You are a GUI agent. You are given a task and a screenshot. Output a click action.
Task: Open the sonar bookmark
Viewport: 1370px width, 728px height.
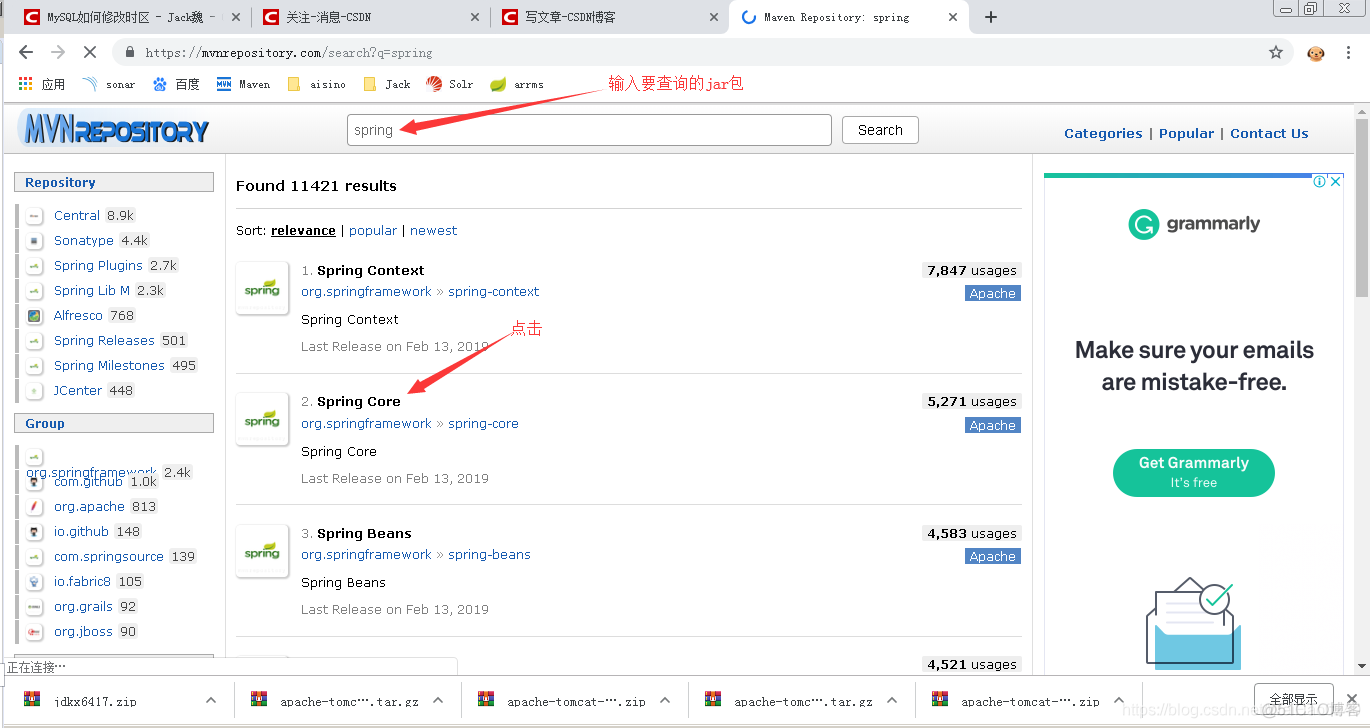[108, 84]
